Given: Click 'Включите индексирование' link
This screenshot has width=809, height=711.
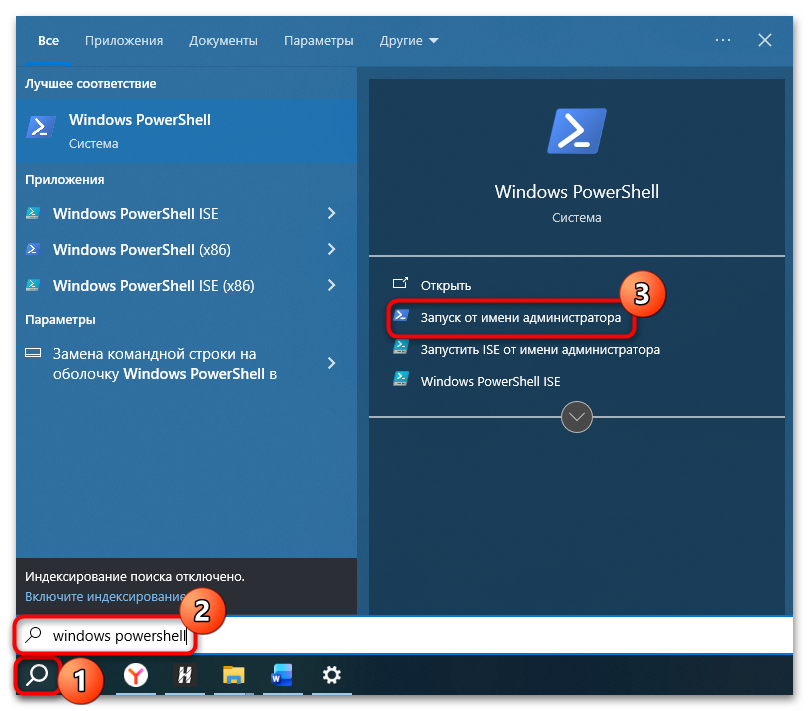Looking at the screenshot, I should 105,596.
